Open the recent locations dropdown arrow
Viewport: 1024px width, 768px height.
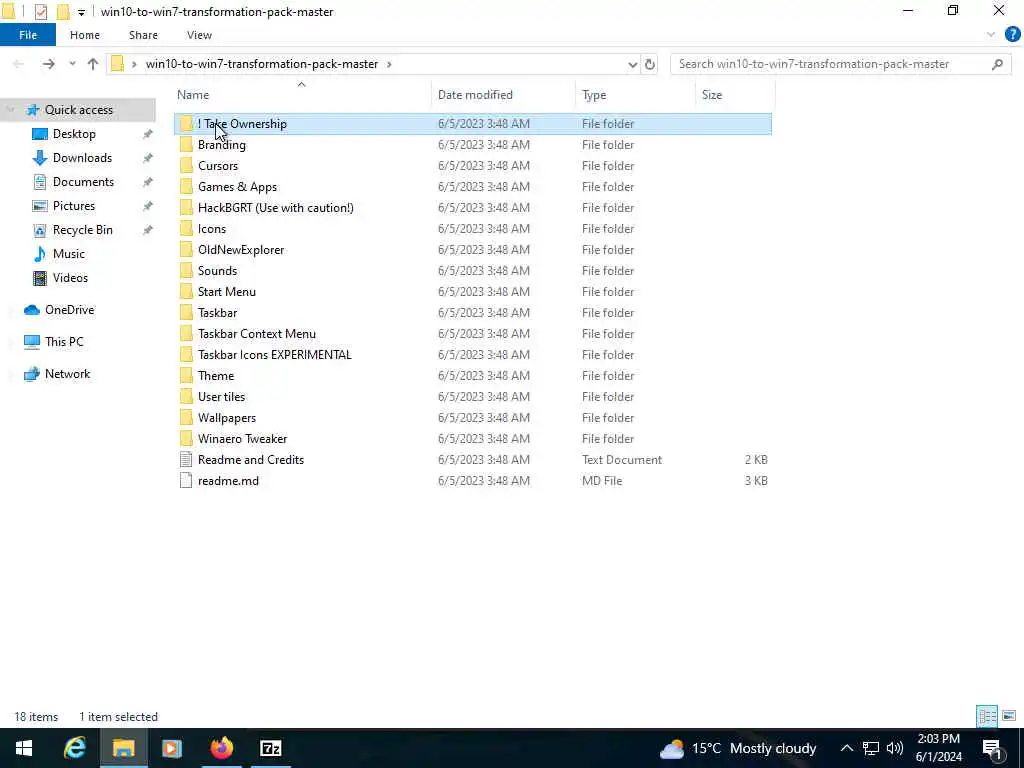[x=72, y=64]
